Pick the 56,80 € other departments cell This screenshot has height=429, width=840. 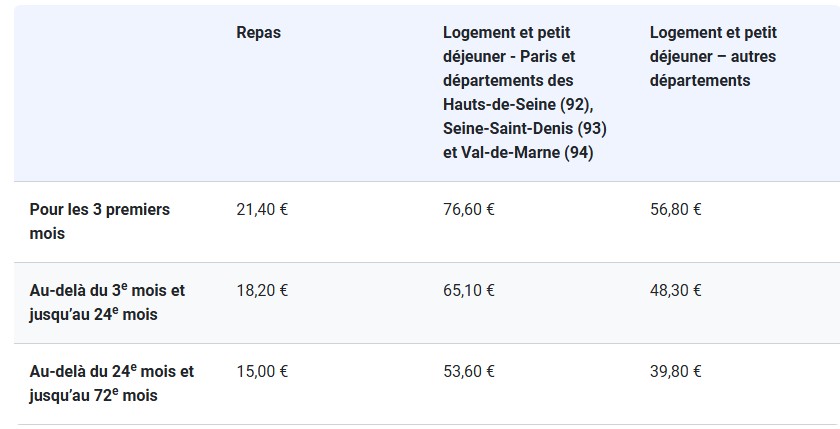(676, 210)
